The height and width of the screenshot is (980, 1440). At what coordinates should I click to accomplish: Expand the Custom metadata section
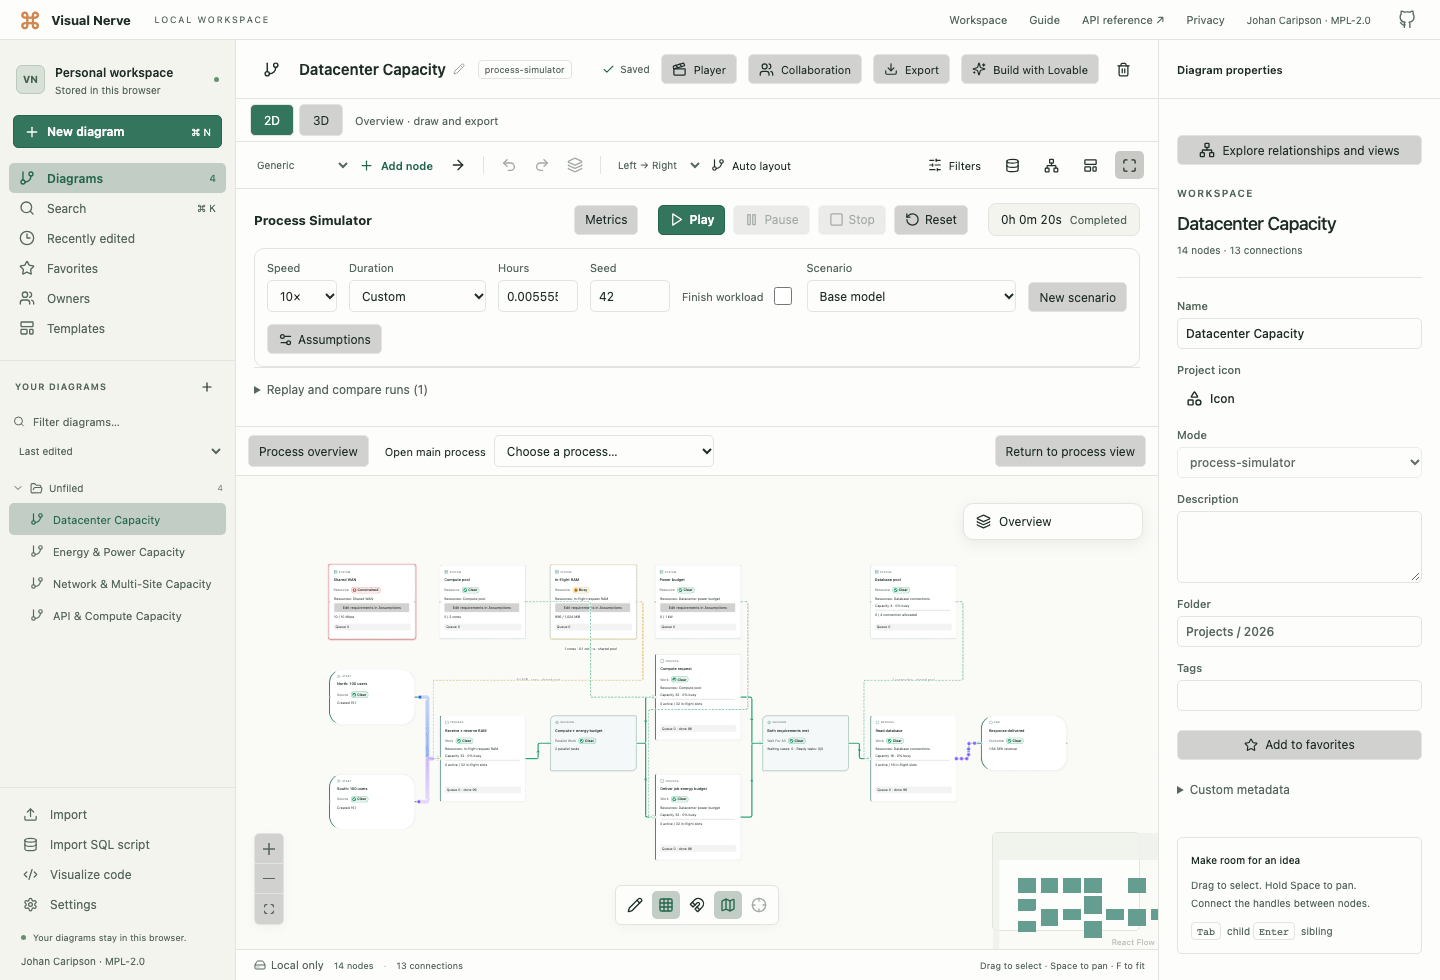pos(1233,790)
